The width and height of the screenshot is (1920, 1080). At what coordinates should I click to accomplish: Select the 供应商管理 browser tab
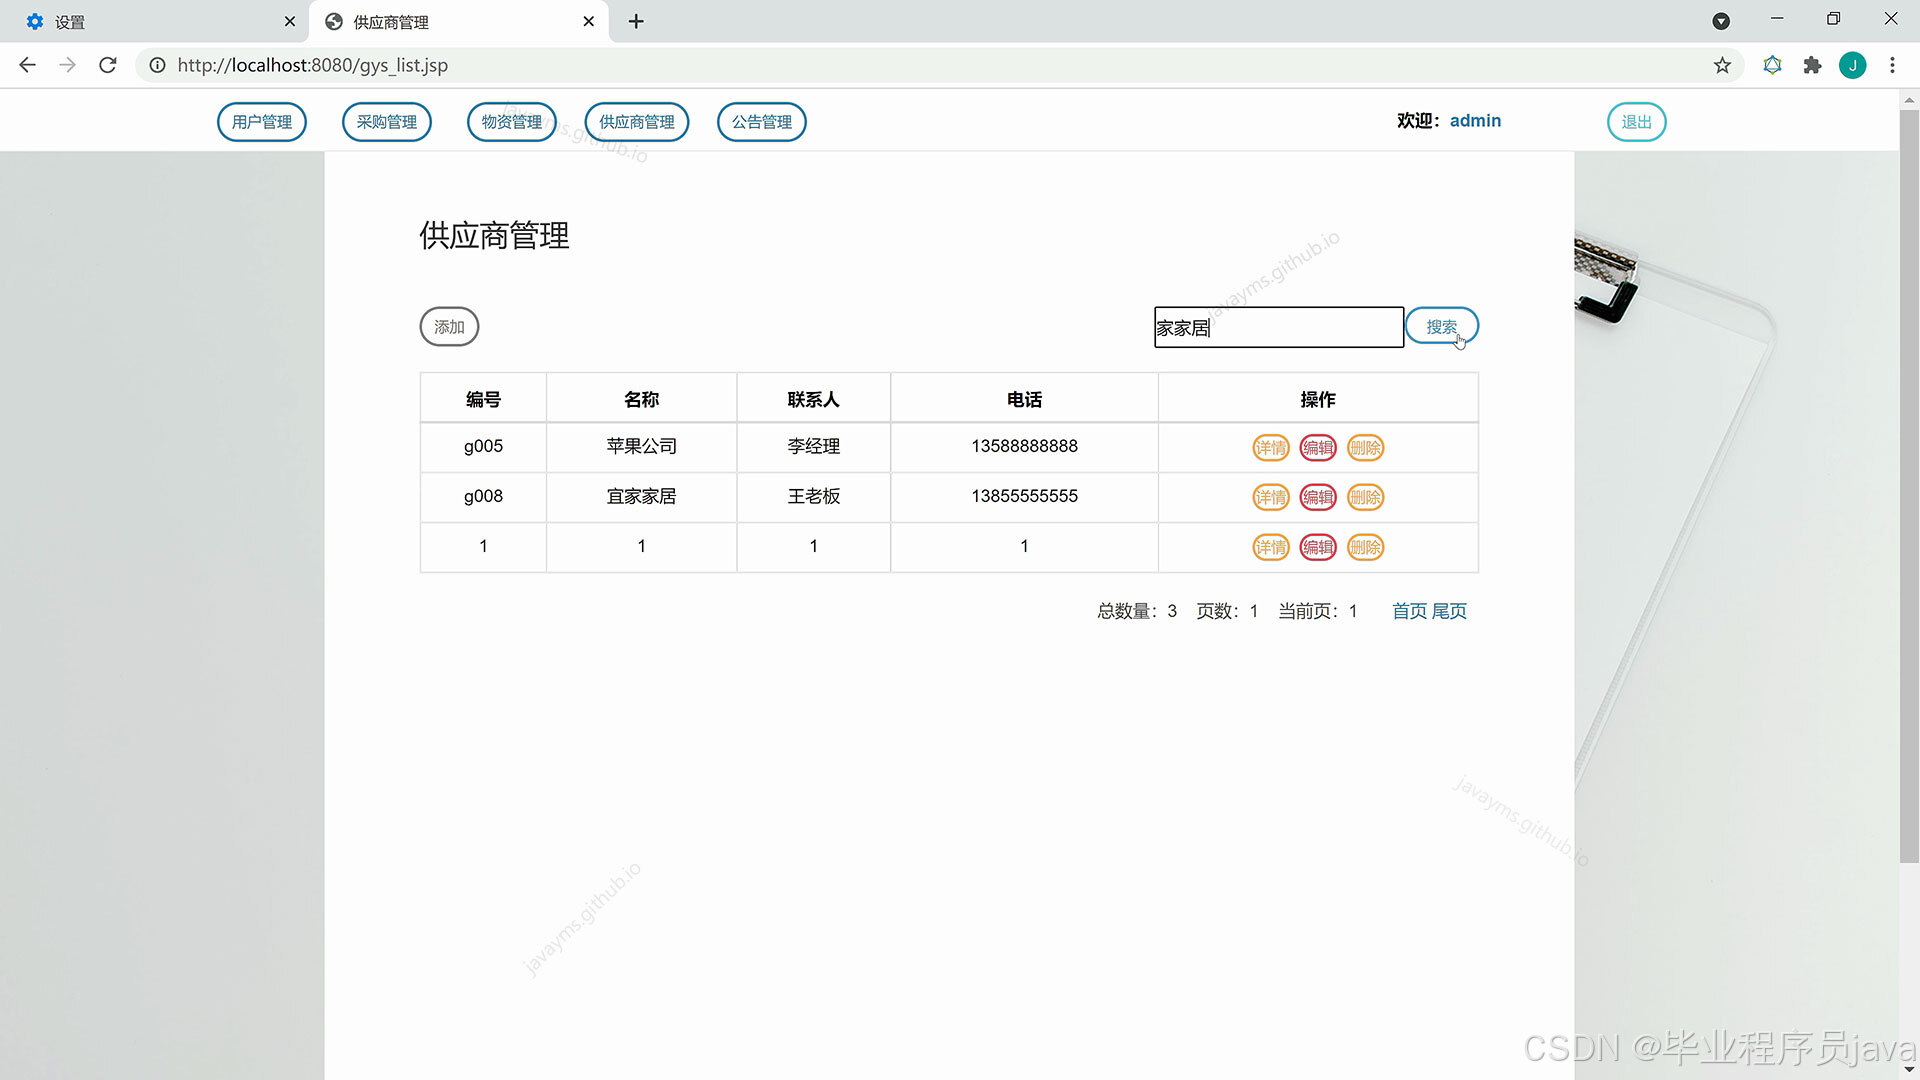[459, 21]
